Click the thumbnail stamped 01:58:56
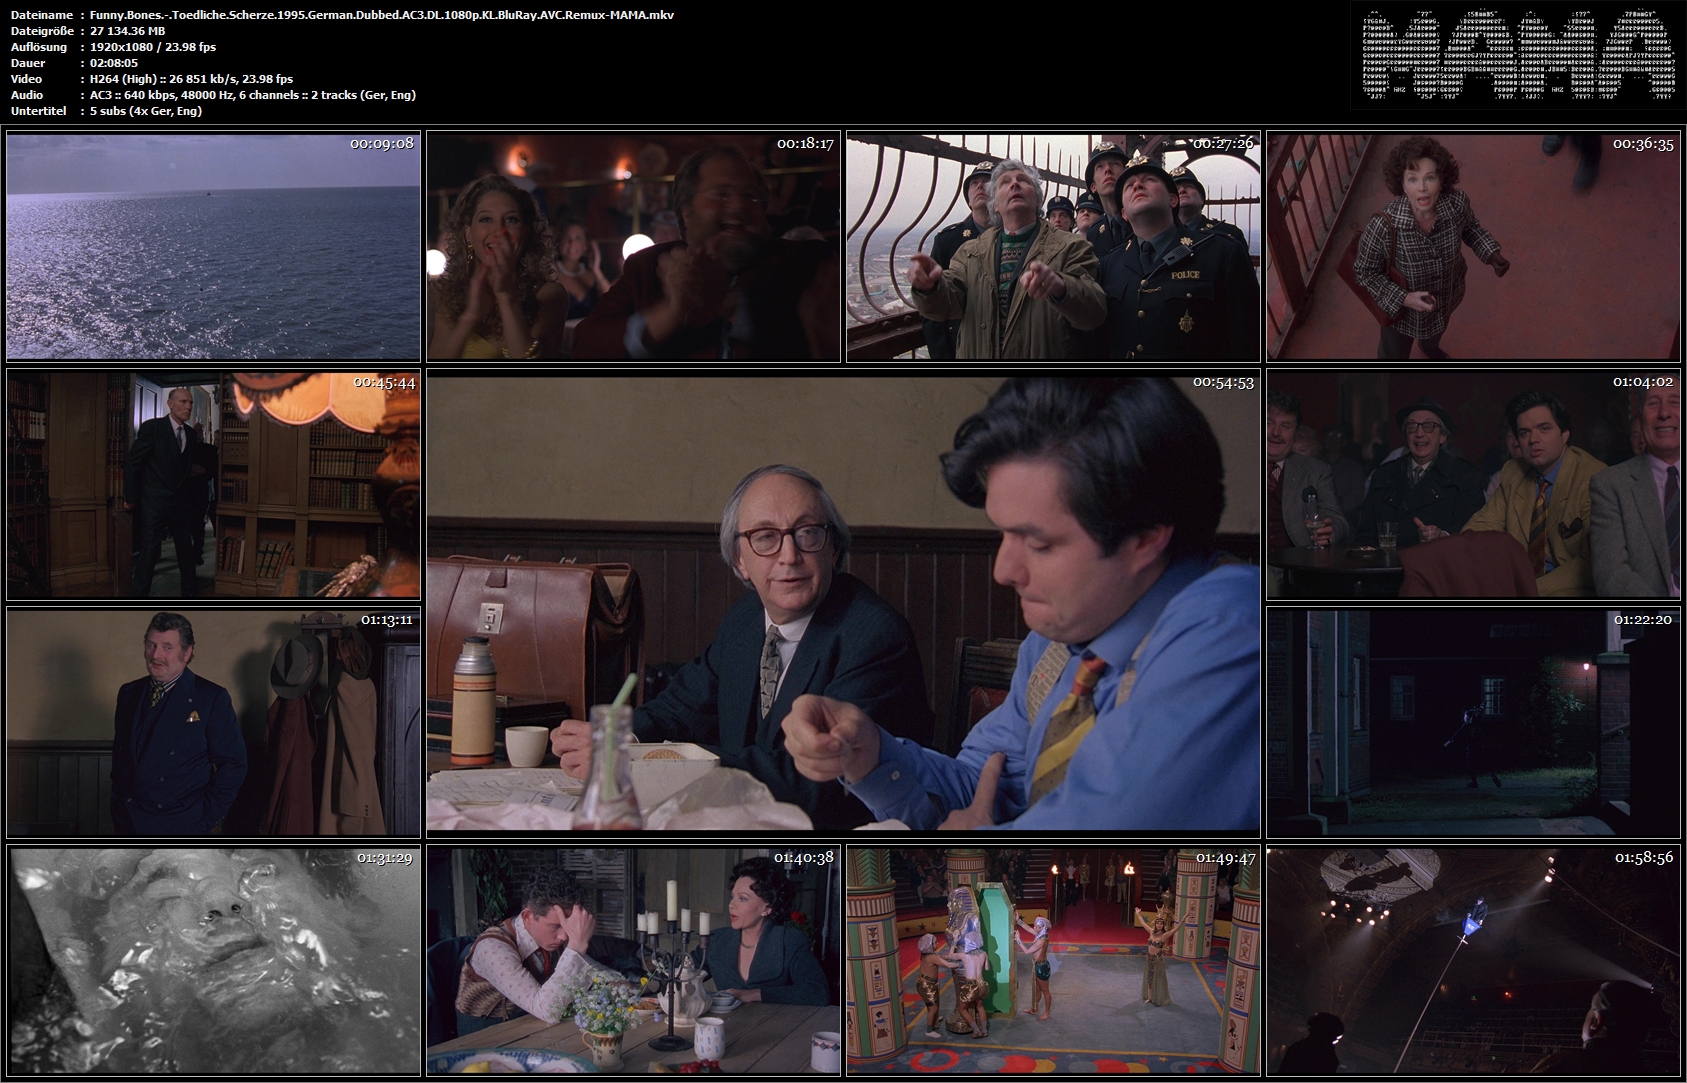The width and height of the screenshot is (1687, 1083). 1473,961
